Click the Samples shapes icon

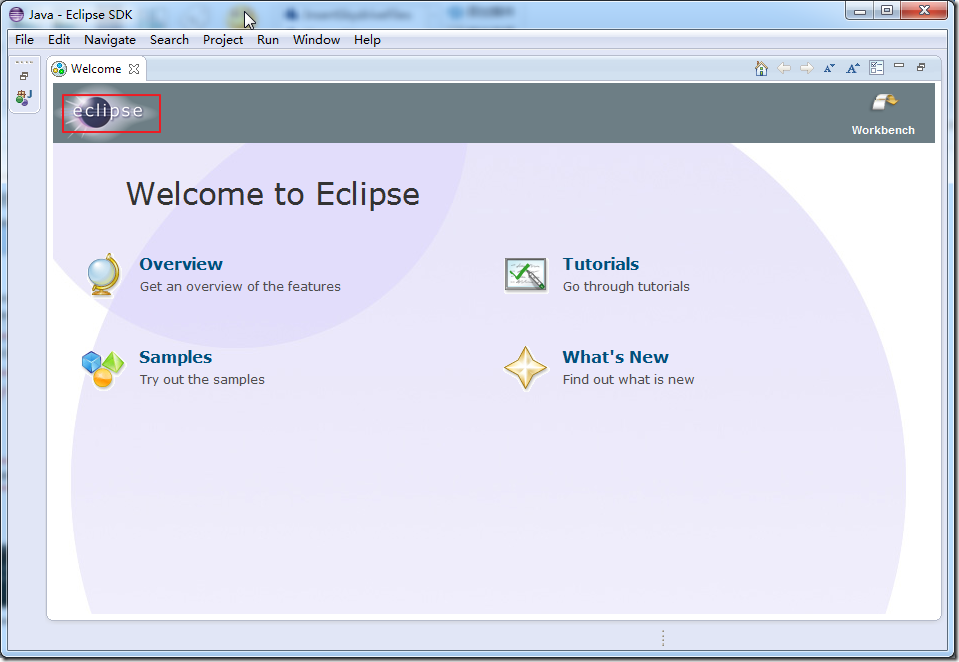point(103,370)
